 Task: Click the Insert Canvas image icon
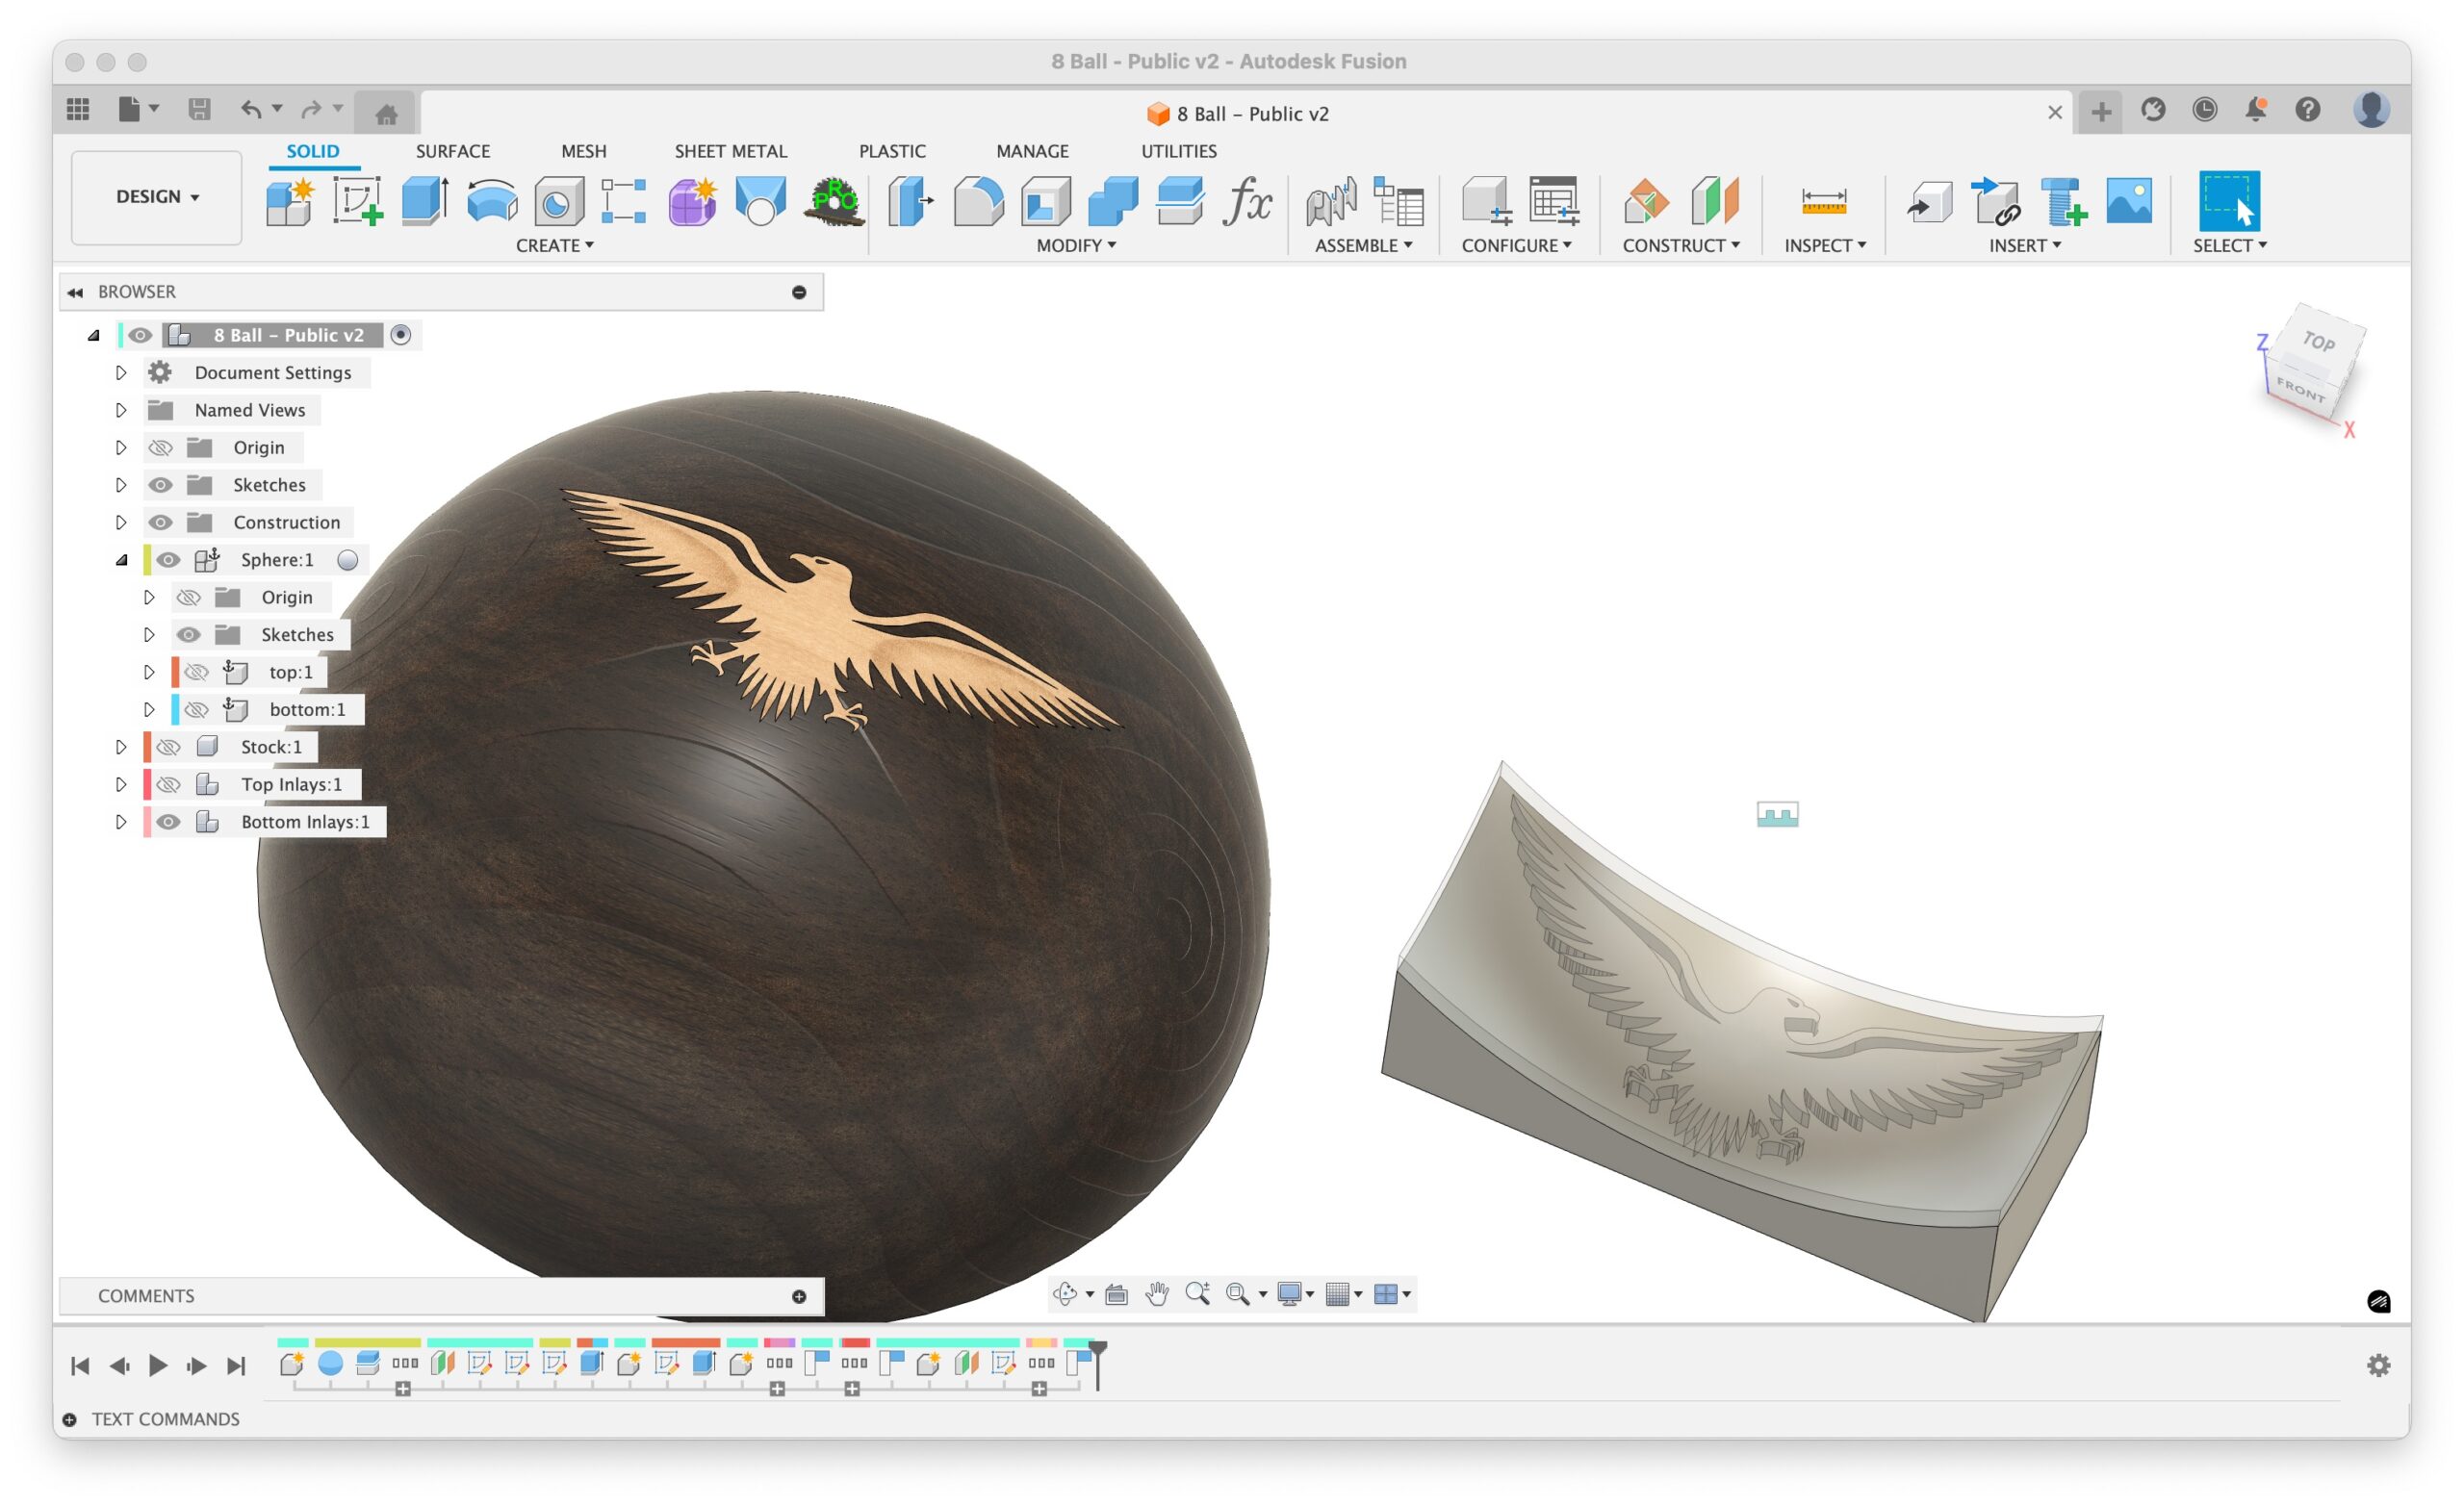point(2128,200)
